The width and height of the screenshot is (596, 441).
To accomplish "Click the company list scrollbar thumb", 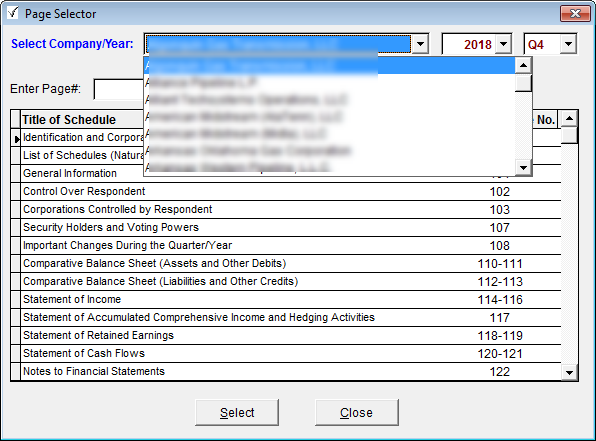I will click(523, 83).
